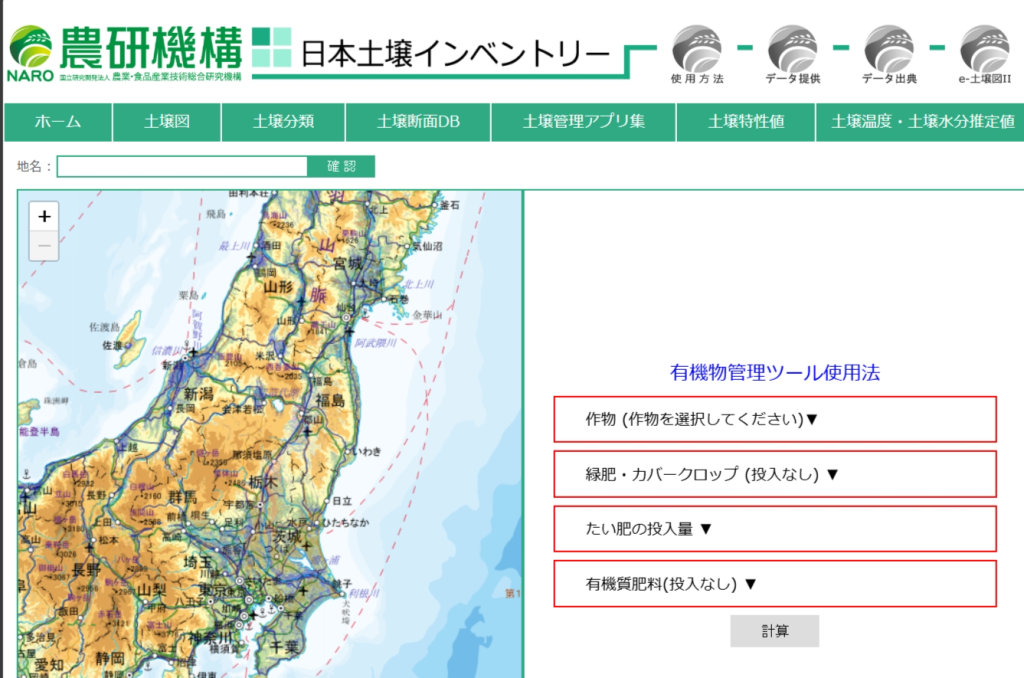Open 有機物管理ツール使用法 link
Viewport: 1024px width, 678px height.
[774, 373]
